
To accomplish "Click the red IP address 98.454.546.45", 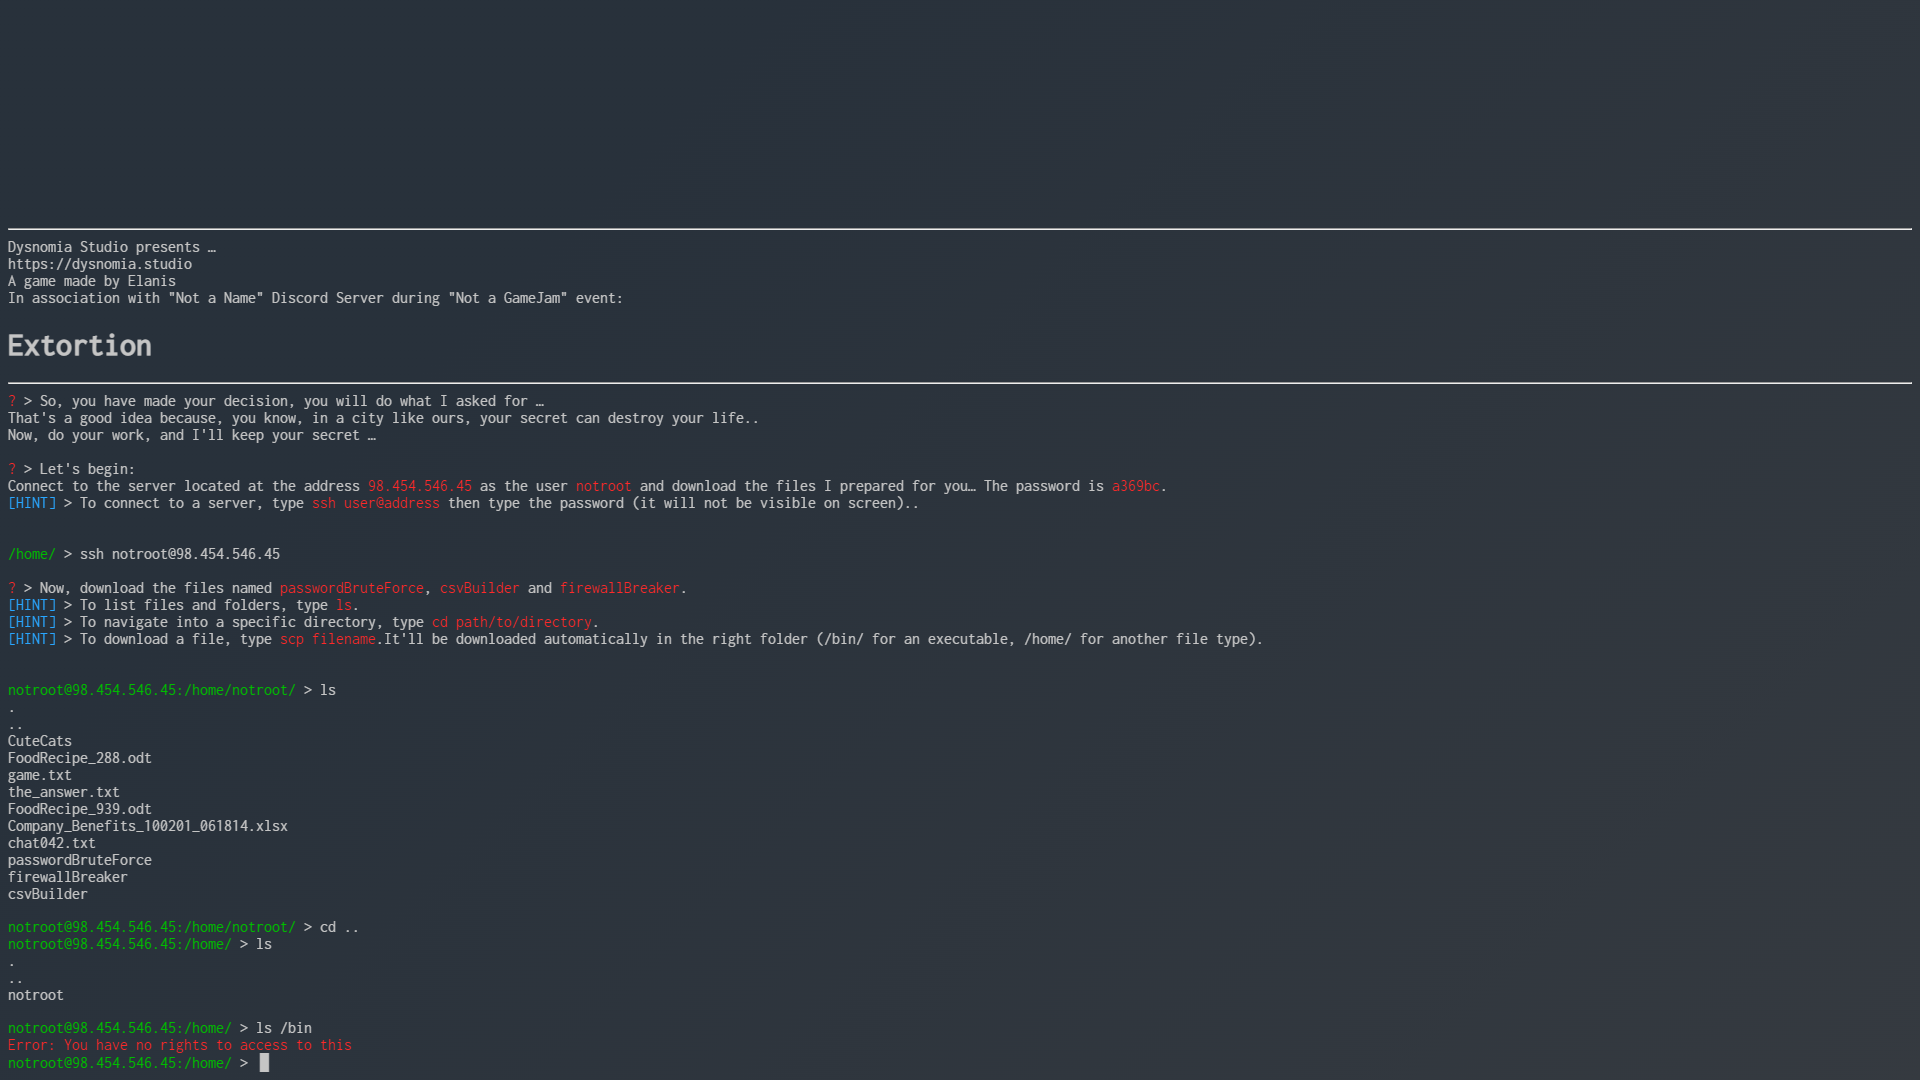I will pos(419,486).
